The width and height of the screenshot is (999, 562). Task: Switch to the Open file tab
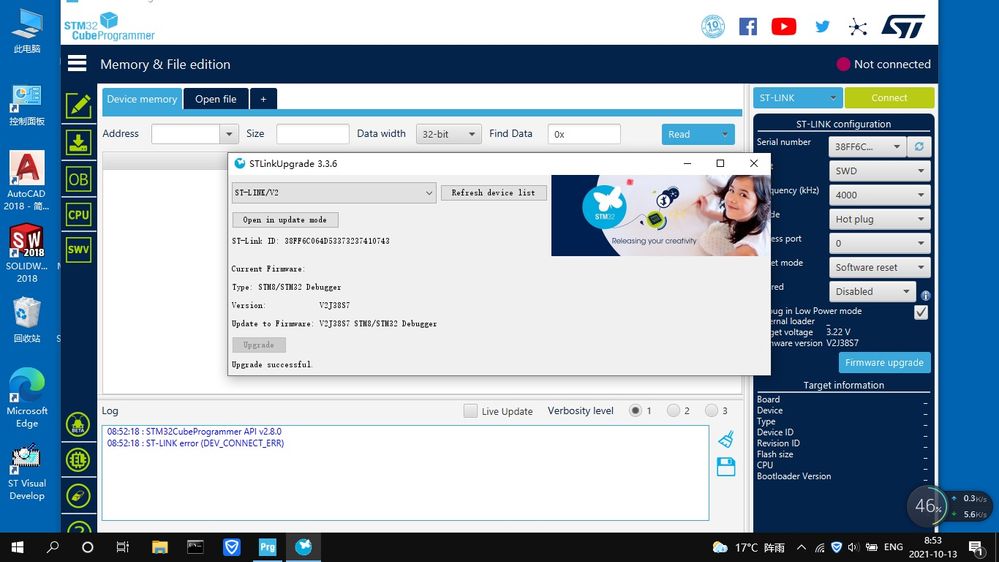click(x=215, y=99)
